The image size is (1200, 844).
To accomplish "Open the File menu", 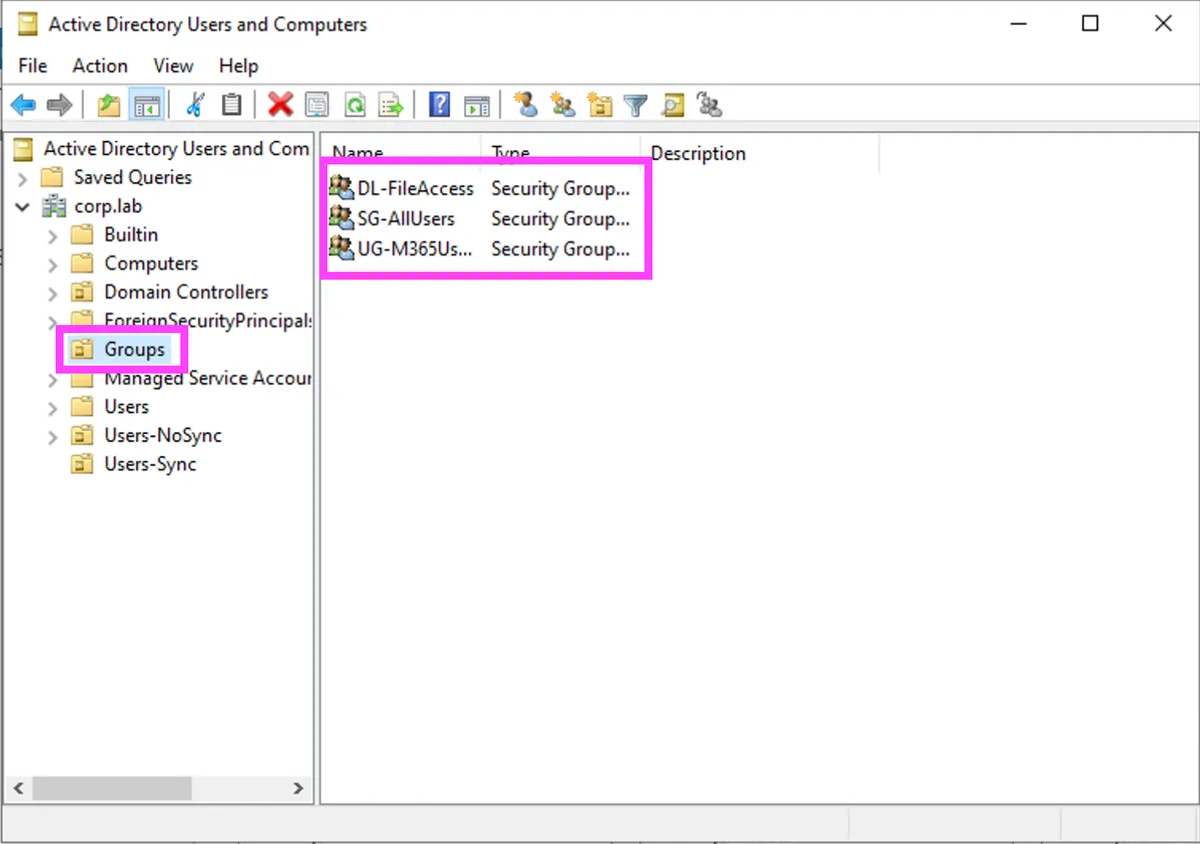I will click(x=33, y=66).
